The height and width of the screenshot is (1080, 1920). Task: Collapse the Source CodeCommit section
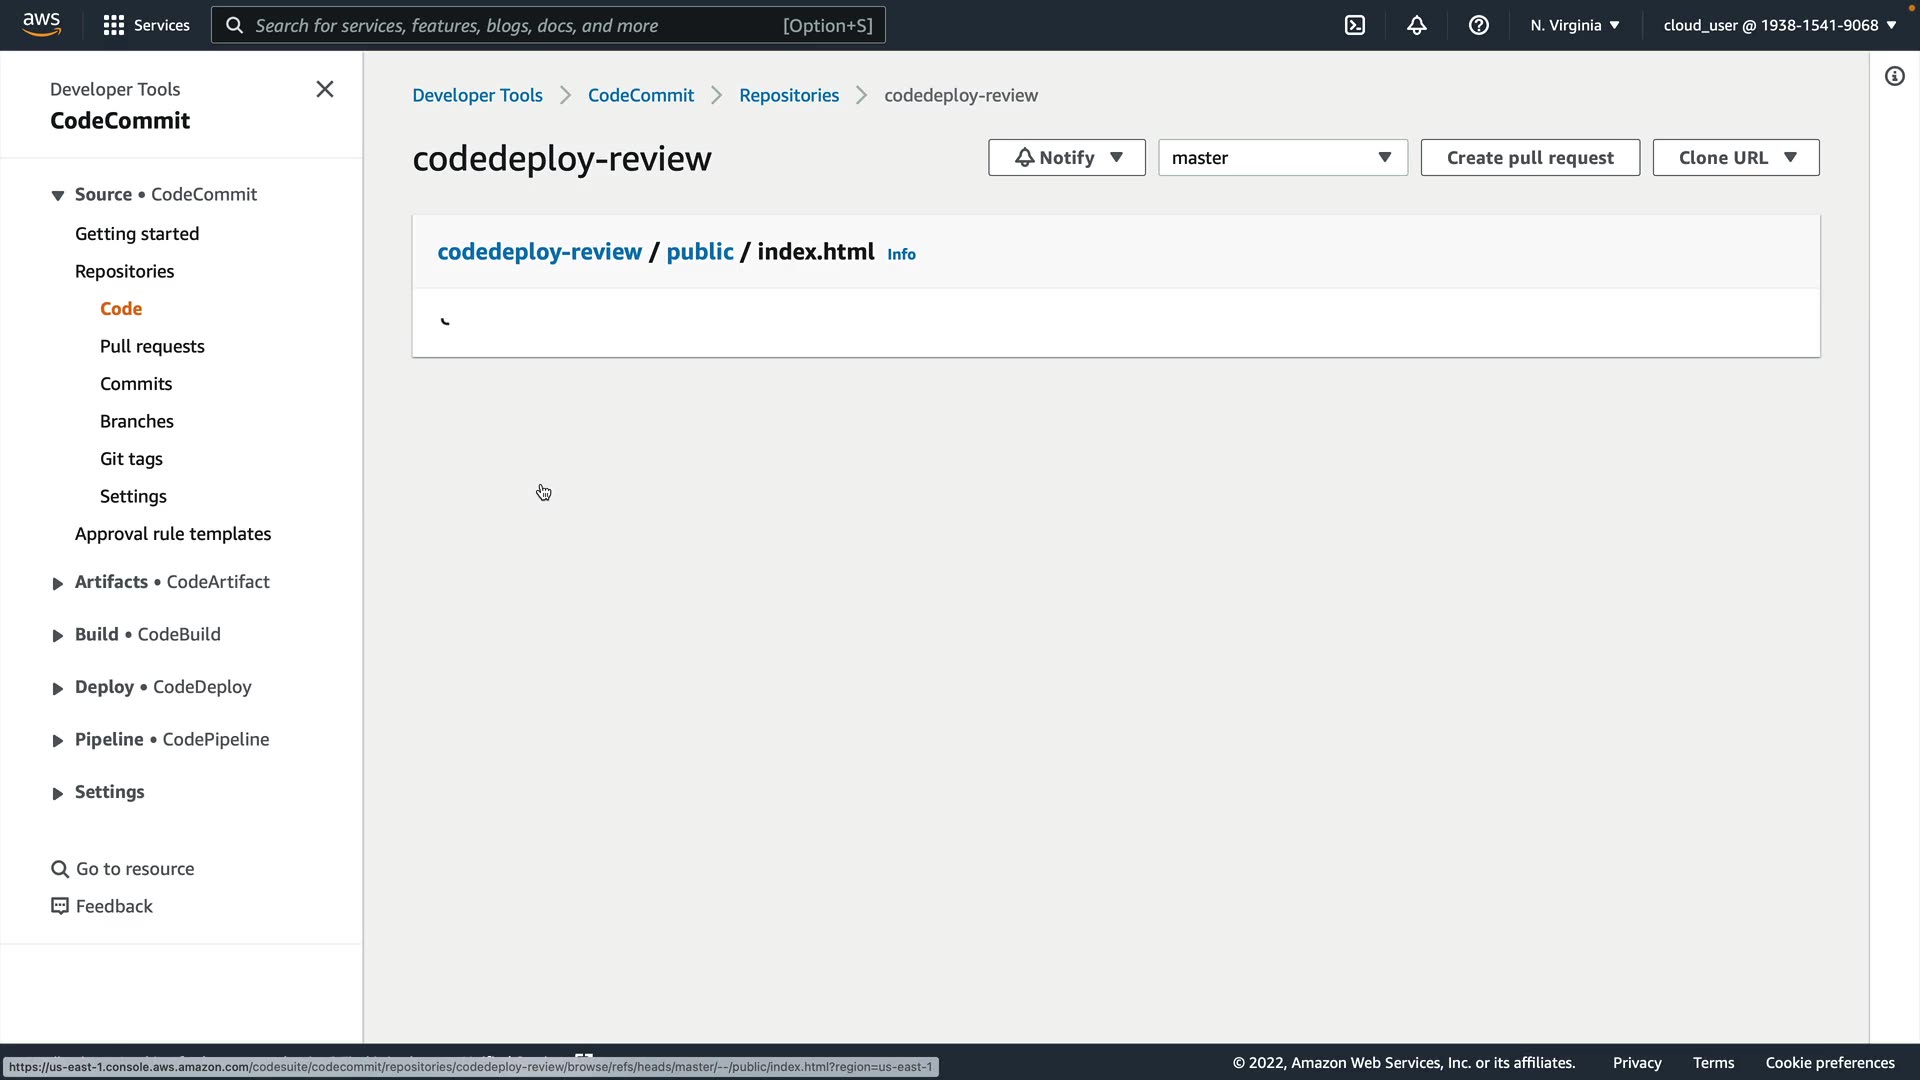coord(58,195)
